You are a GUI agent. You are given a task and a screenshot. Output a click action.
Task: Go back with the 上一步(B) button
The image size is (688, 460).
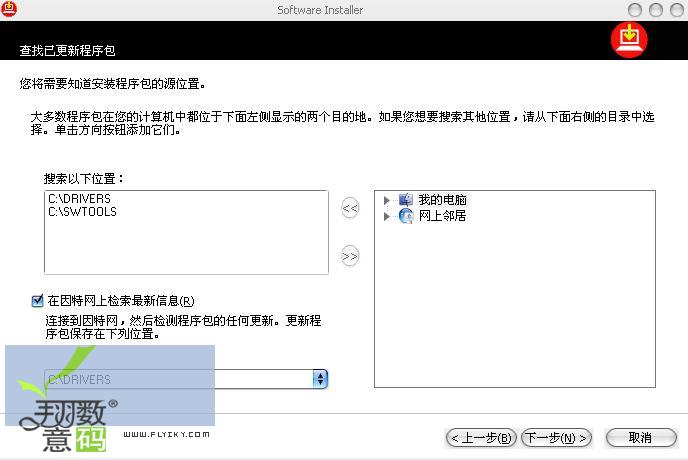[481, 438]
